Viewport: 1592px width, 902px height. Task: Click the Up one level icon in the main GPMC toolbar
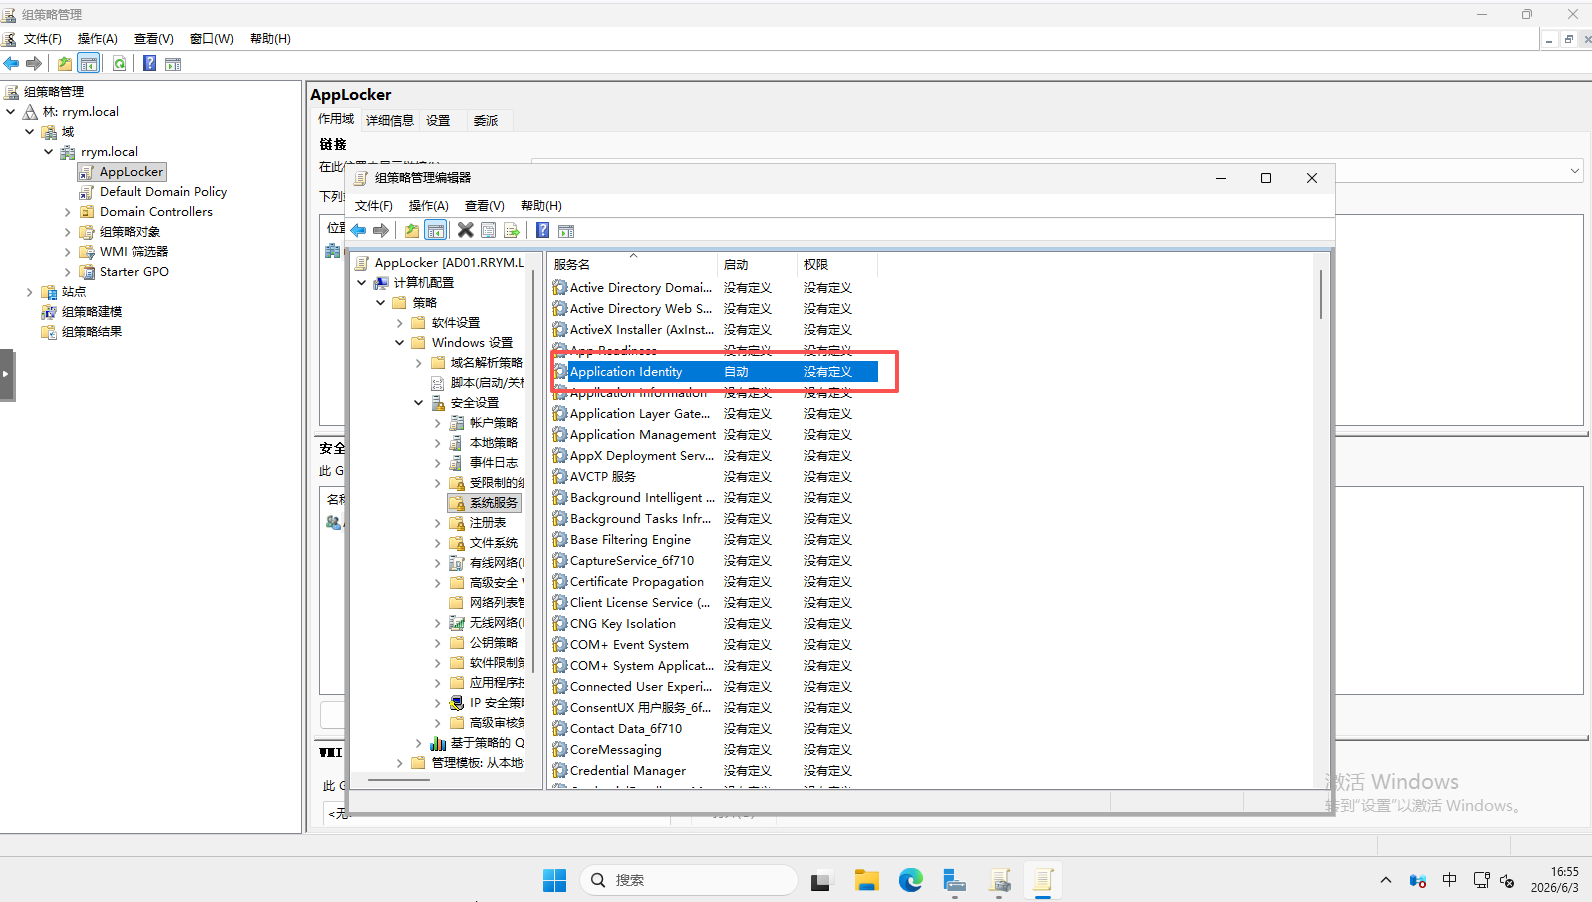pyautogui.click(x=65, y=64)
